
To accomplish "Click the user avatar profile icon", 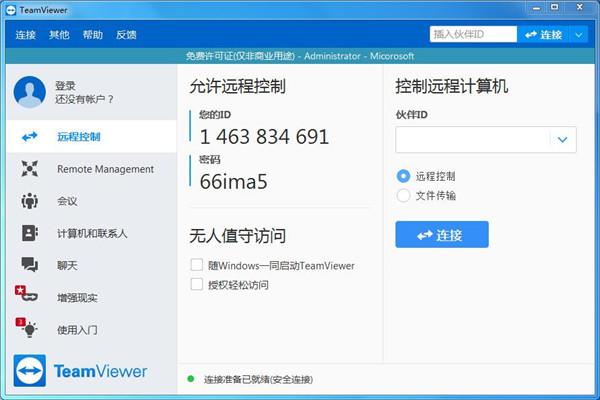I will (29, 92).
